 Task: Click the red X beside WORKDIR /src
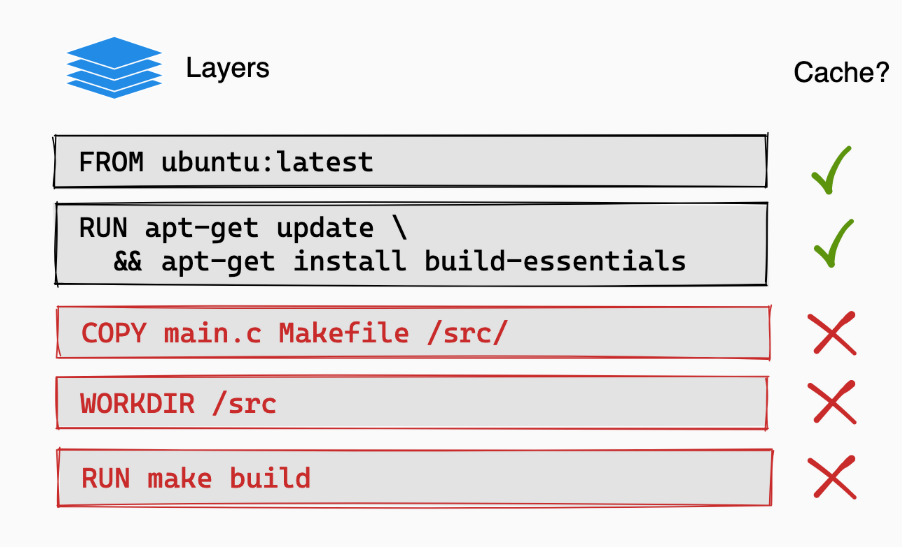coord(832,402)
